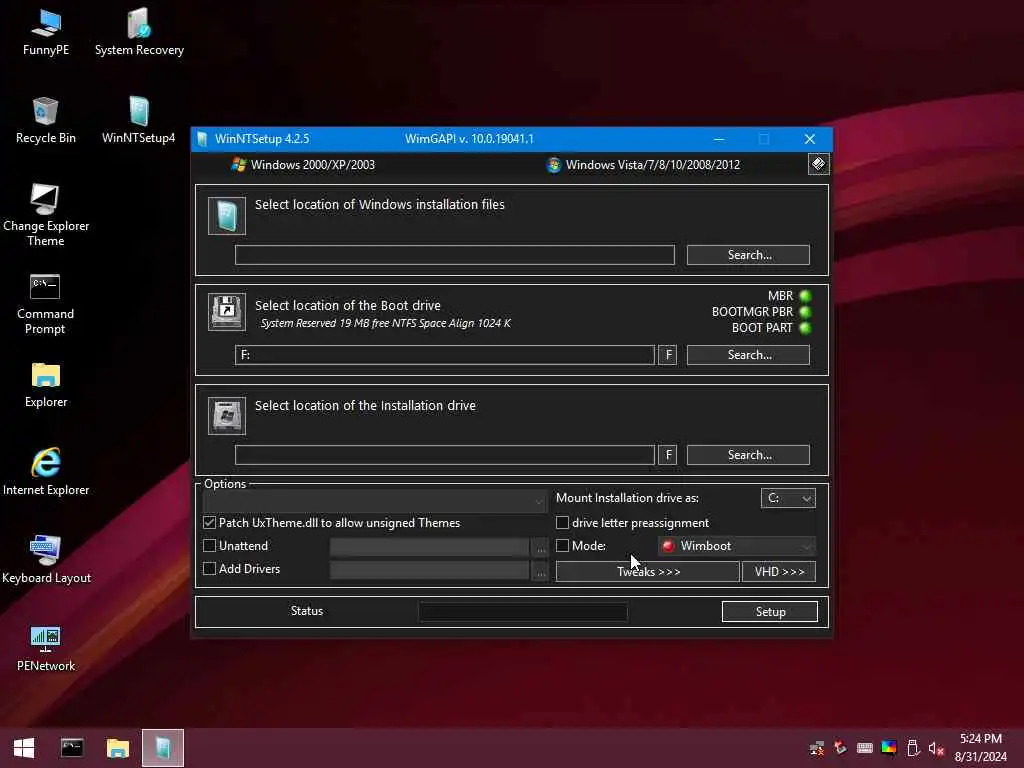Select the Command Prompt desktop icon
The height and width of the screenshot is (768, 1024).
(x=45, y=304)
